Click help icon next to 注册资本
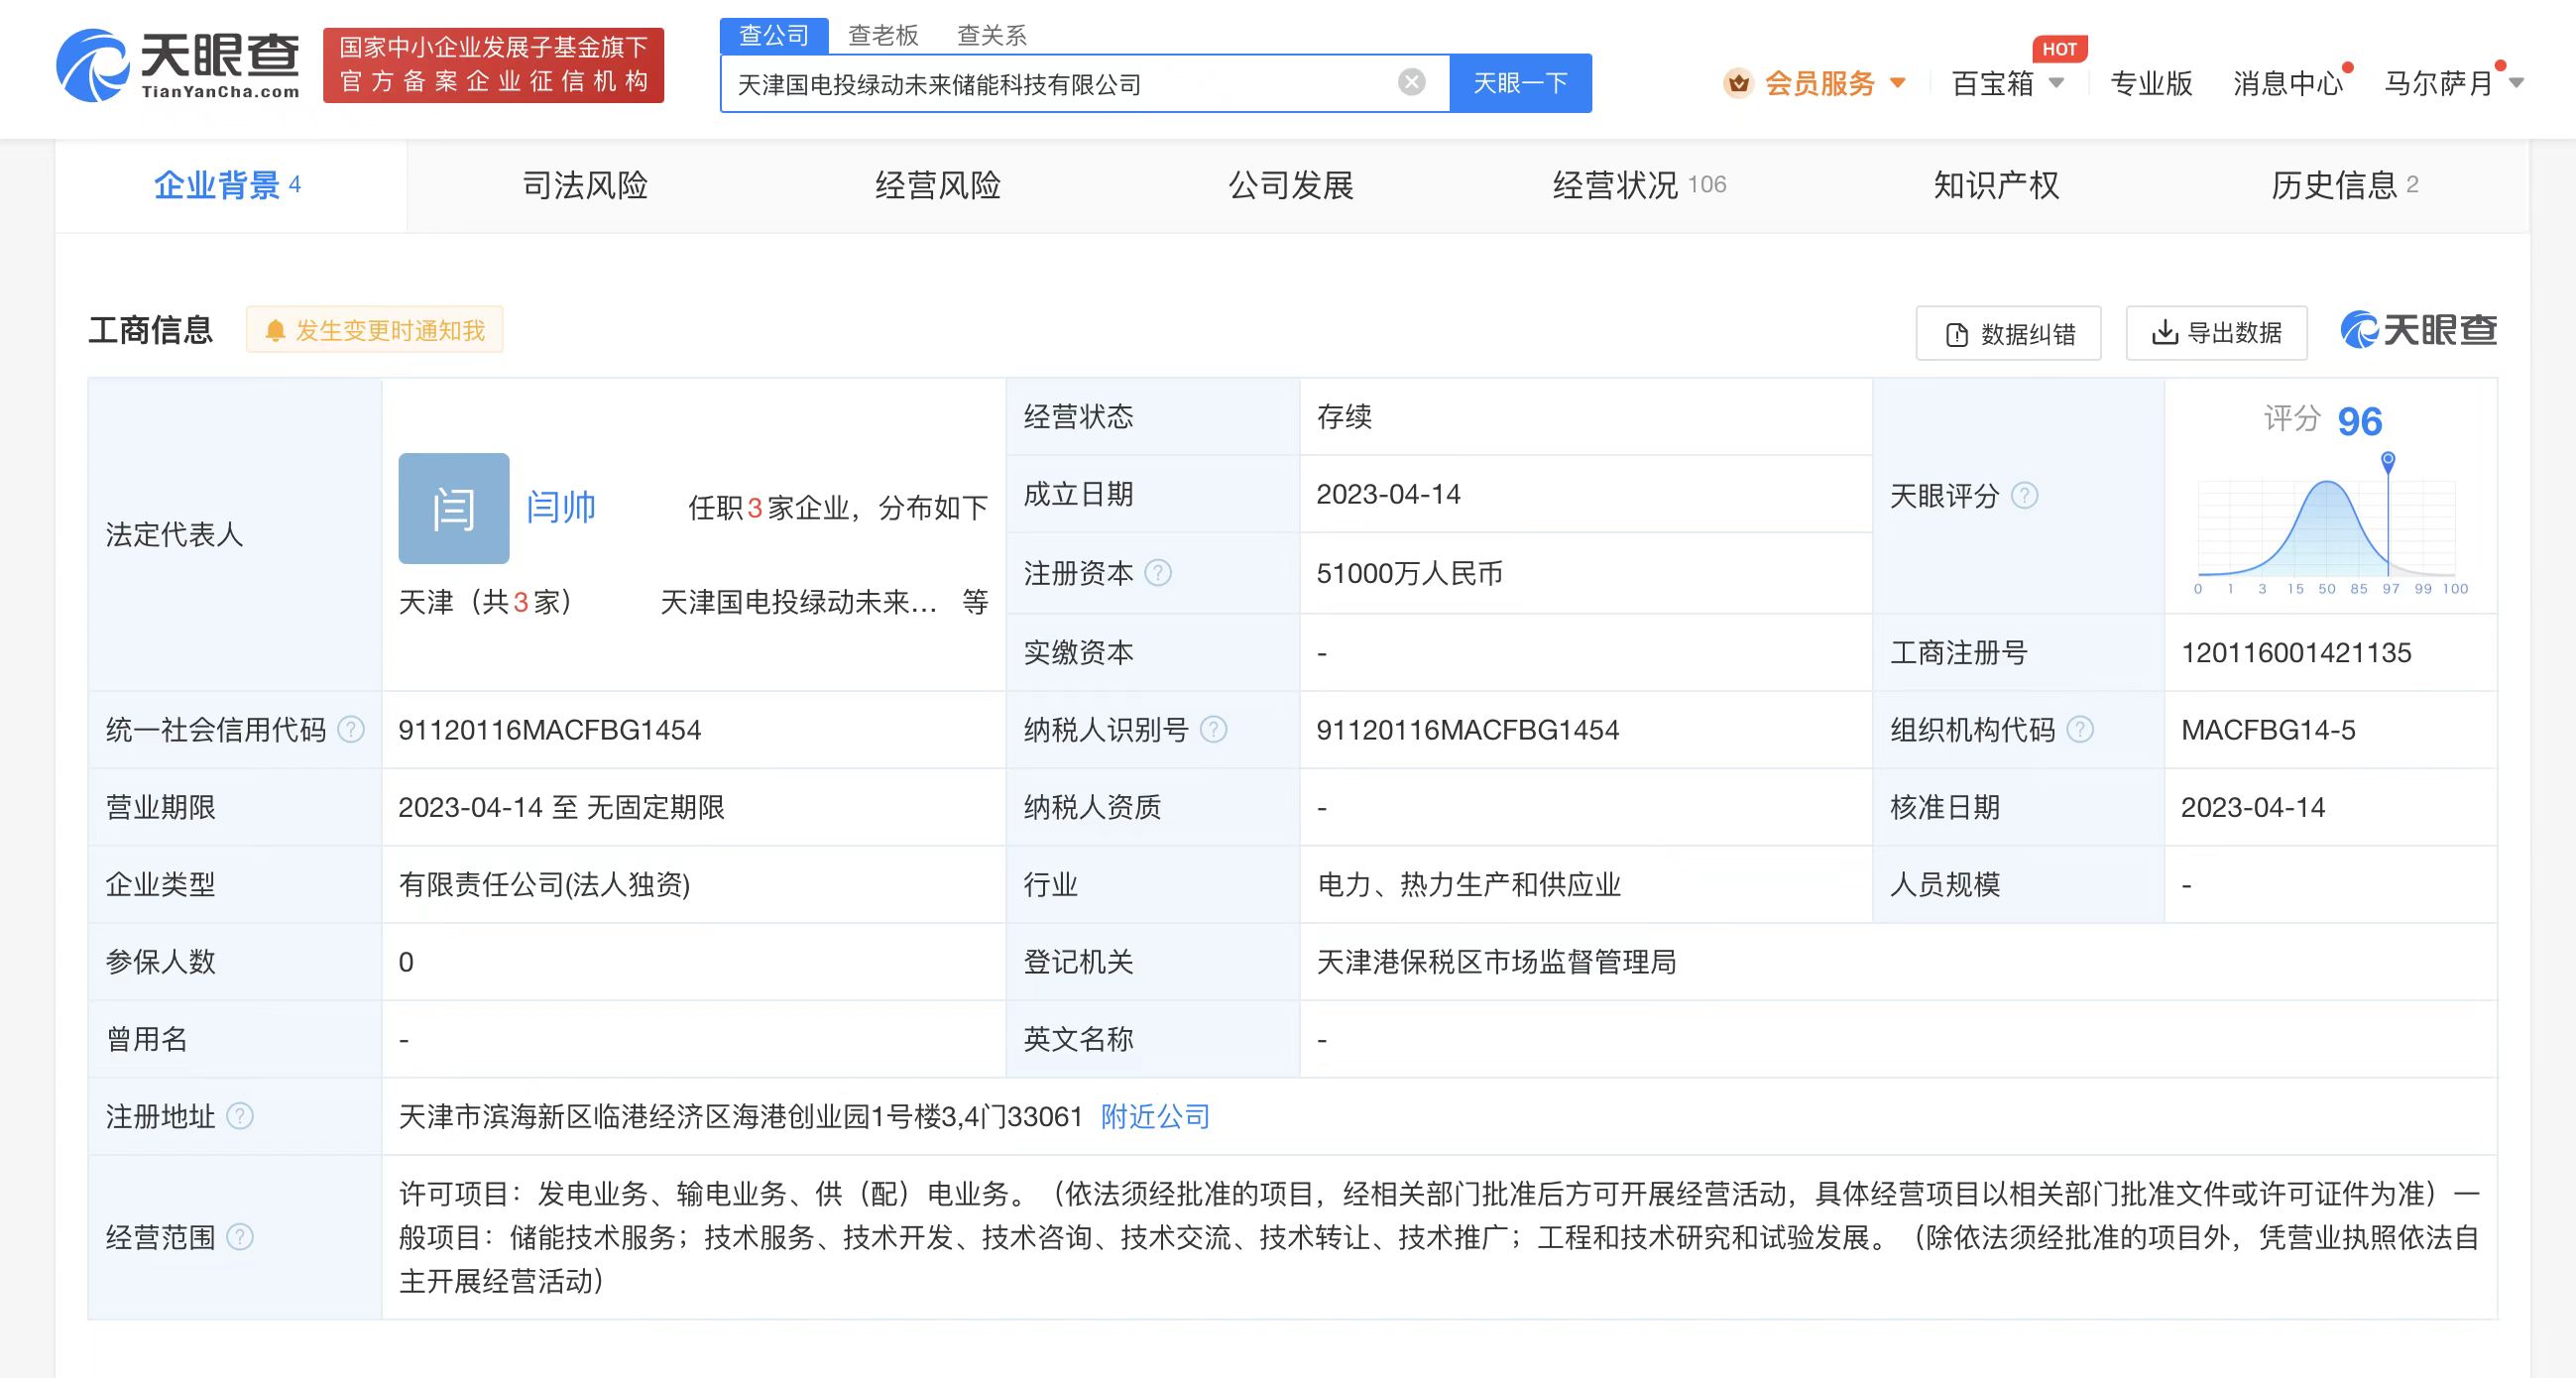This screenshot has height=1378, width=2576. coord(1157,573)
